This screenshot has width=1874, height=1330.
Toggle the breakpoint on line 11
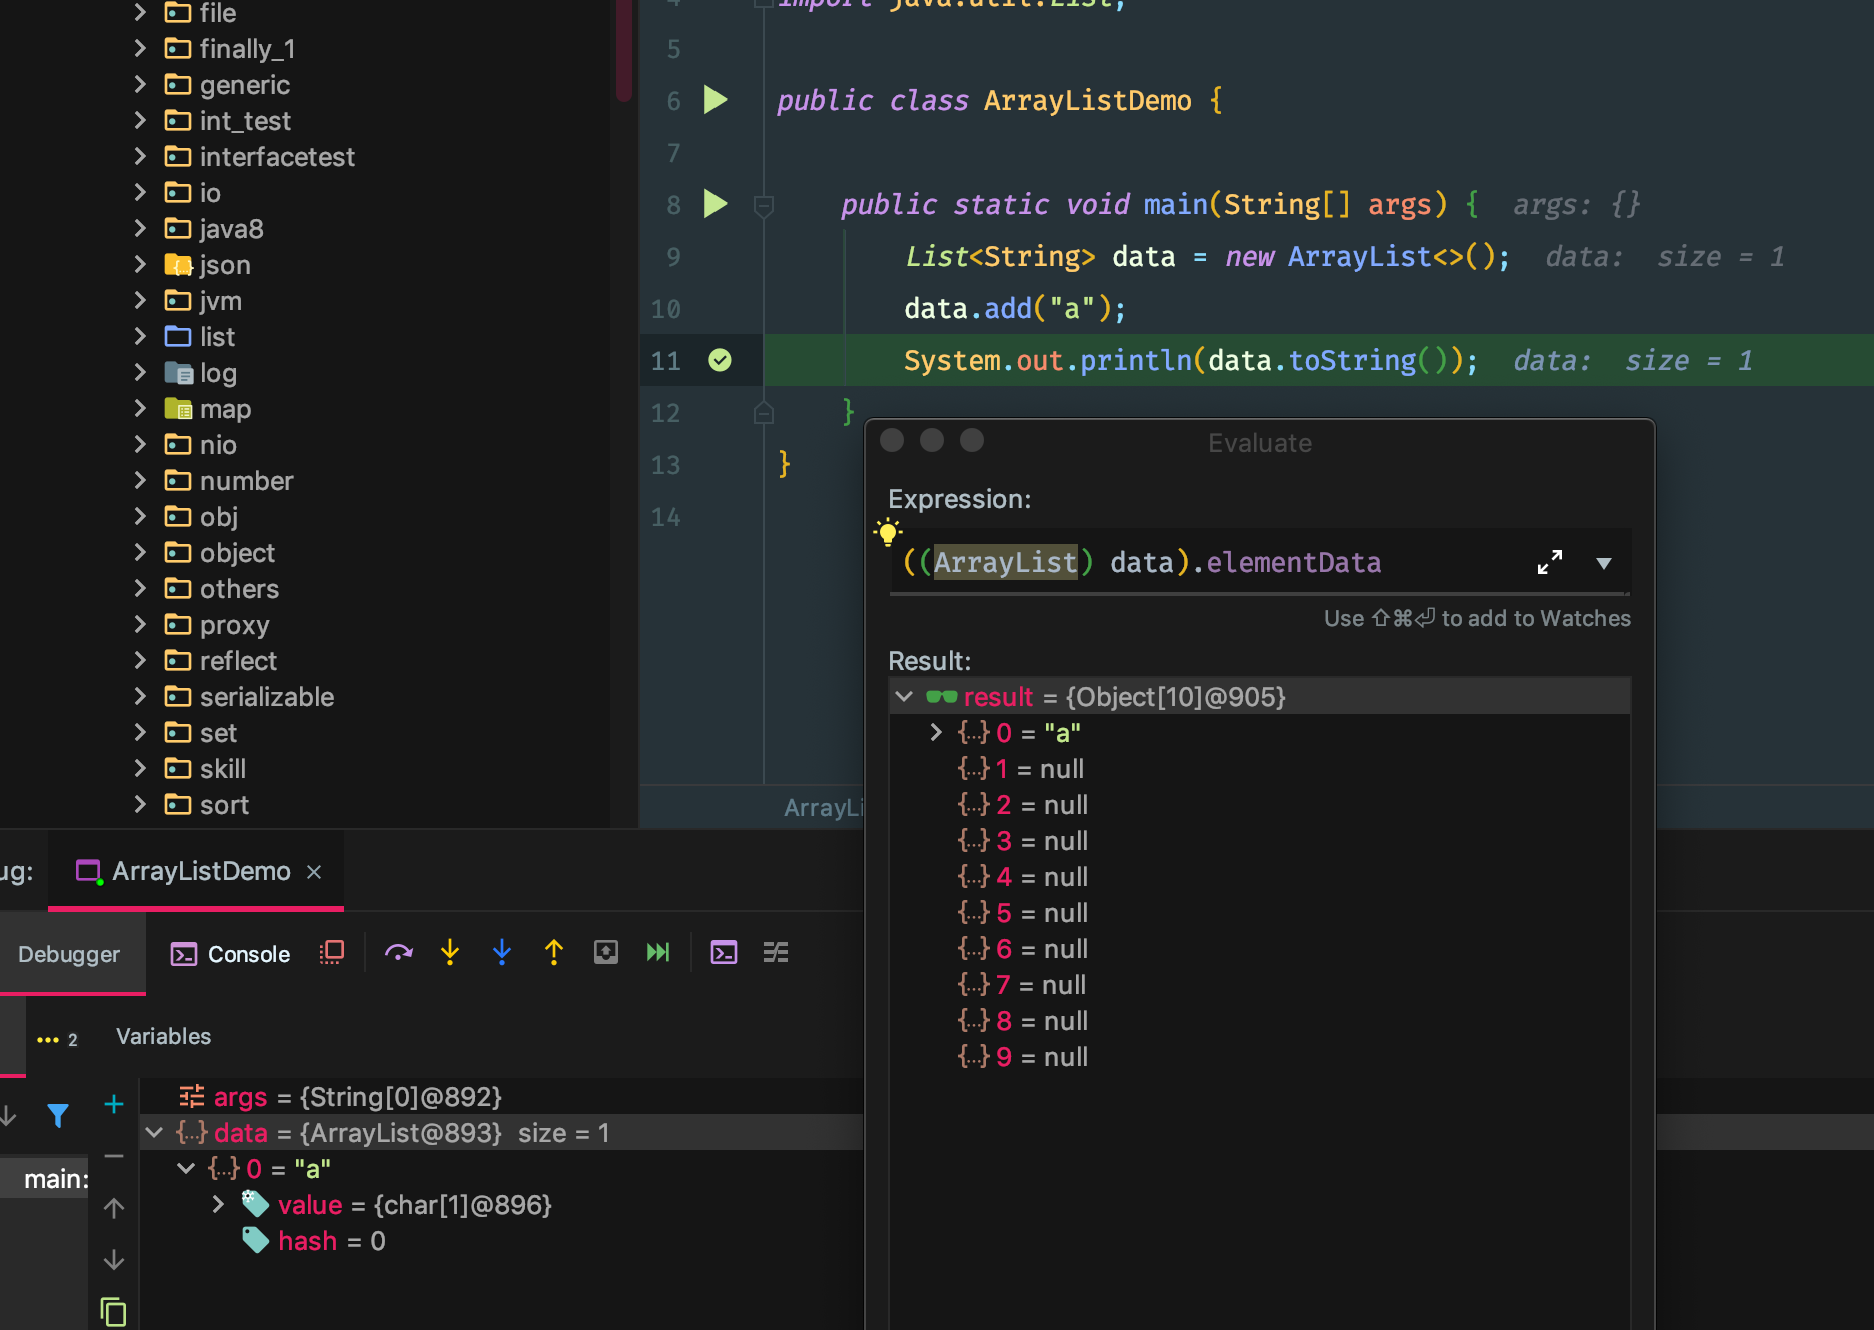click(x=720, y=360)
